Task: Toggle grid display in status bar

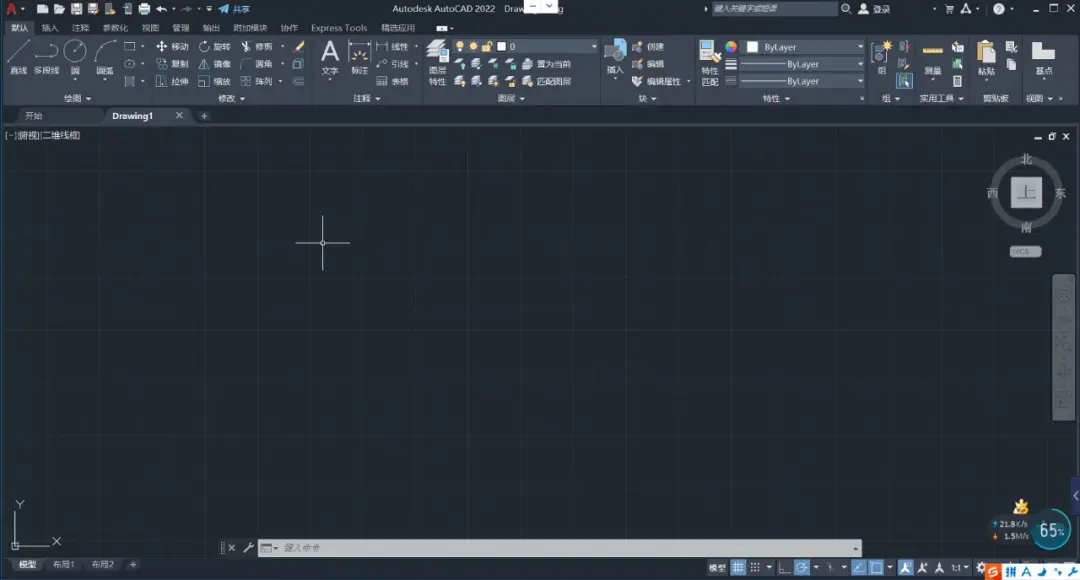Action: [x=738, y=568]
